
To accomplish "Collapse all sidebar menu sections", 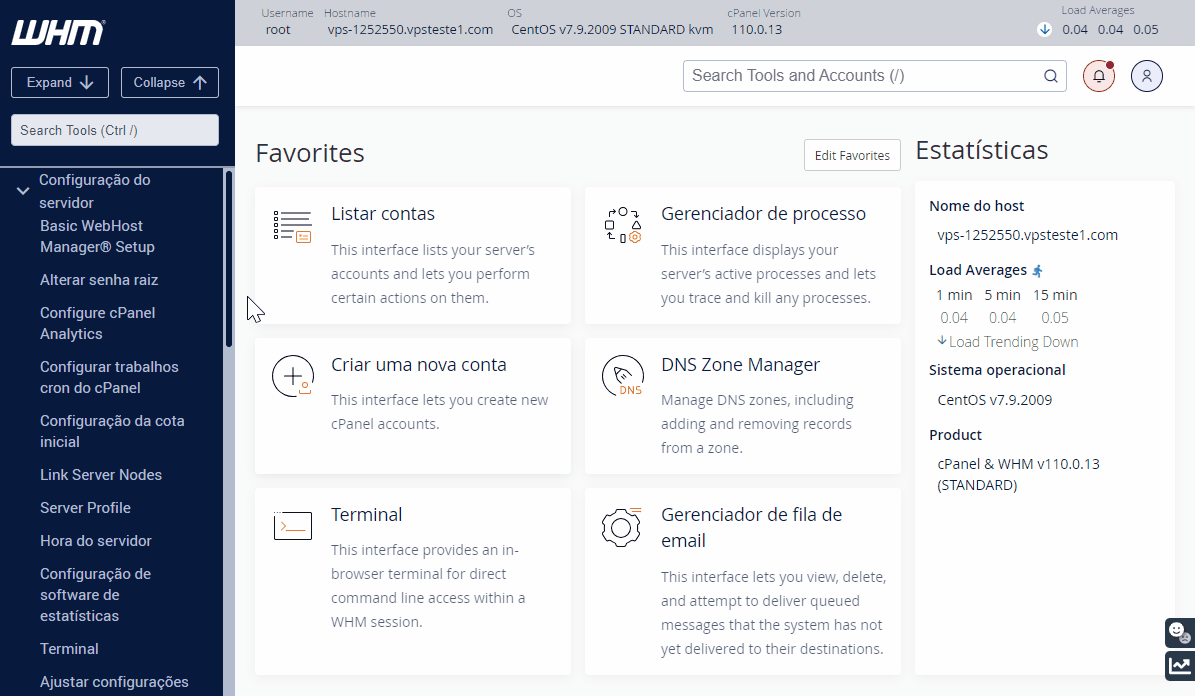I will tap(169, 82).
